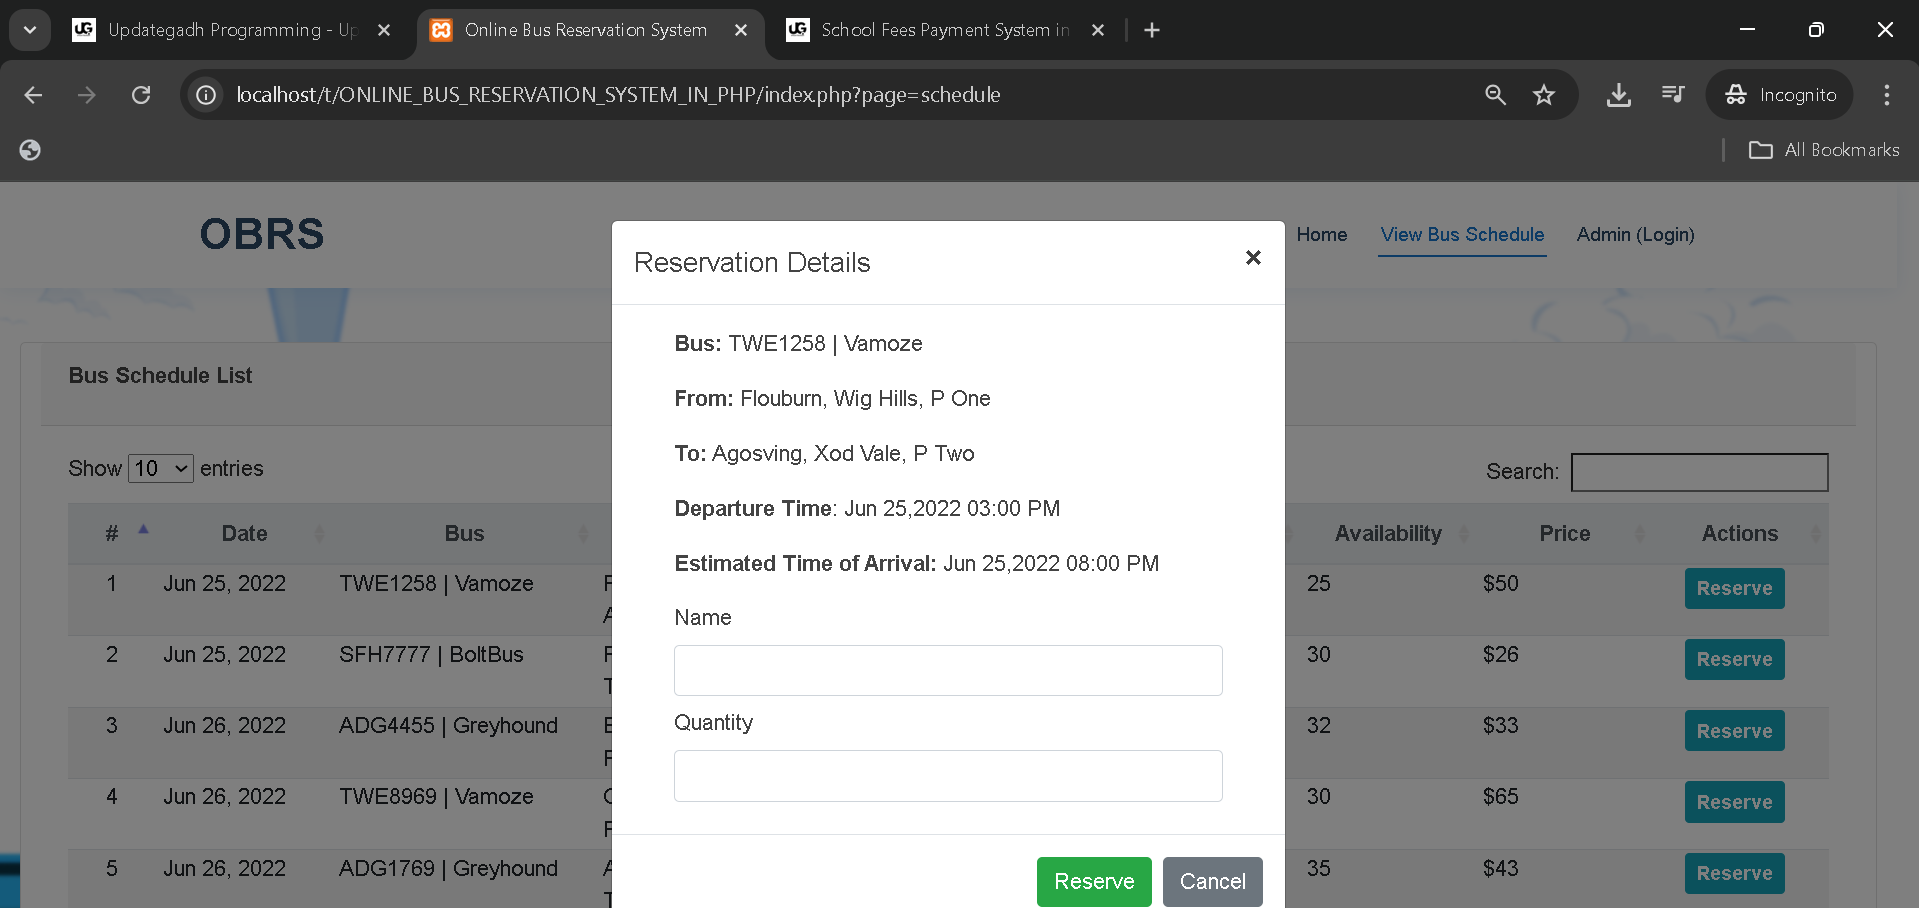This screenshot has width=1919, height=908.
Task: Close the Reservation Details dialog with X
Action: pos(1252,258)
